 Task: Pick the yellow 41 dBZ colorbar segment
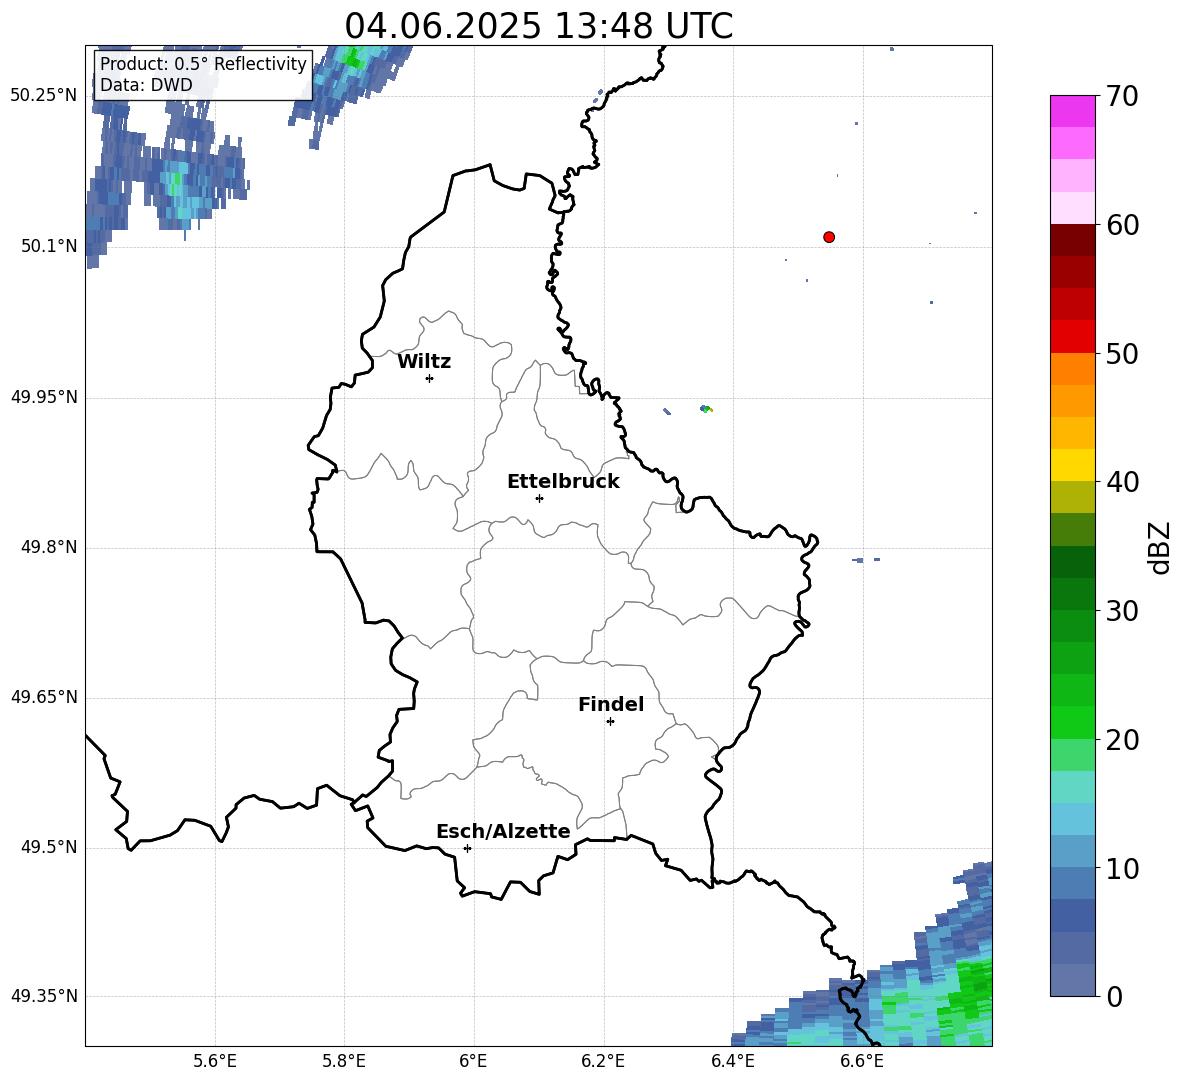coord(1073,465)
